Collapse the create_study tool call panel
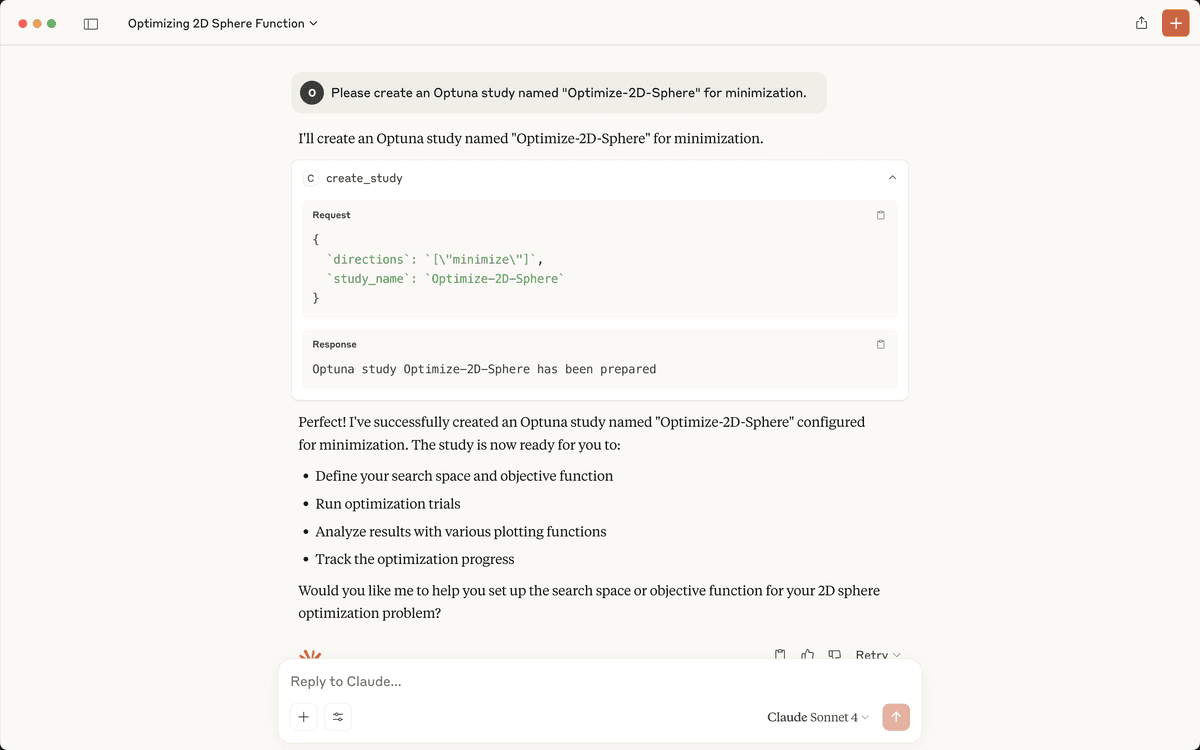 (x=892, y=178)
